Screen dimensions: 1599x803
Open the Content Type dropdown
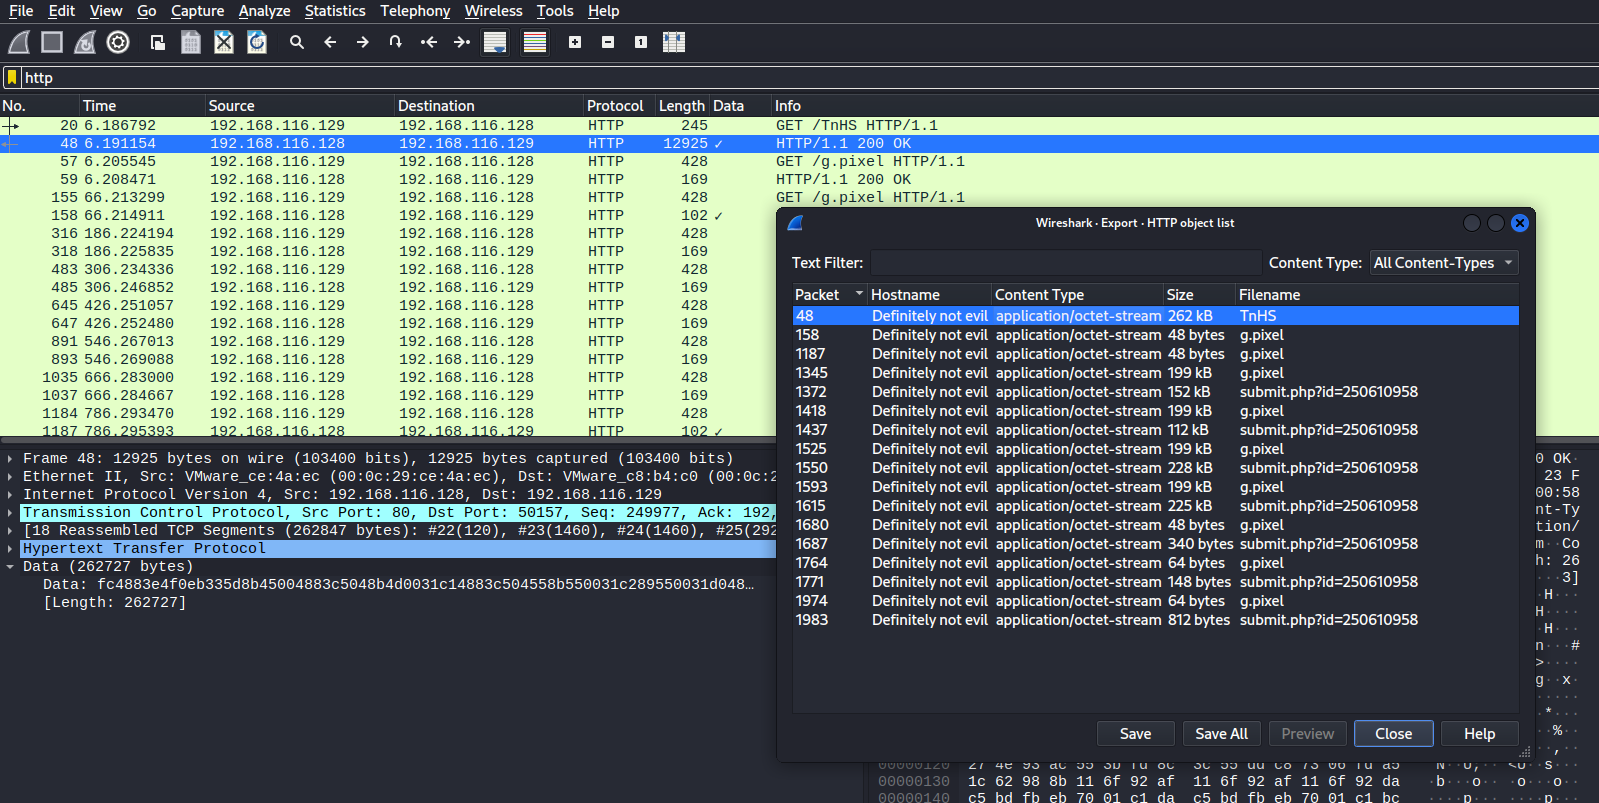(x=1443, y=263)
